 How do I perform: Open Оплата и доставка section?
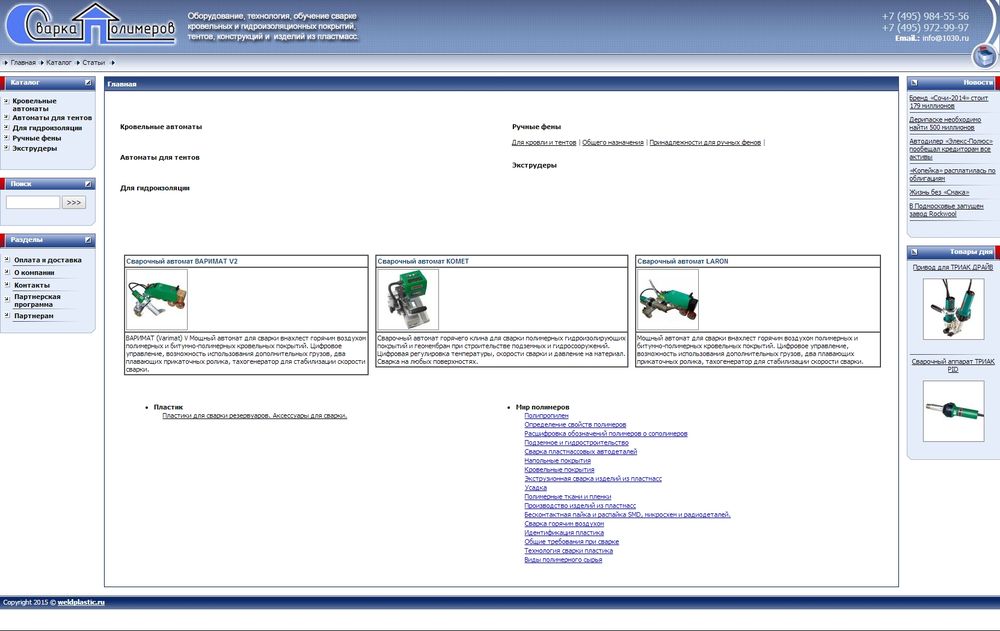[48, 260]
